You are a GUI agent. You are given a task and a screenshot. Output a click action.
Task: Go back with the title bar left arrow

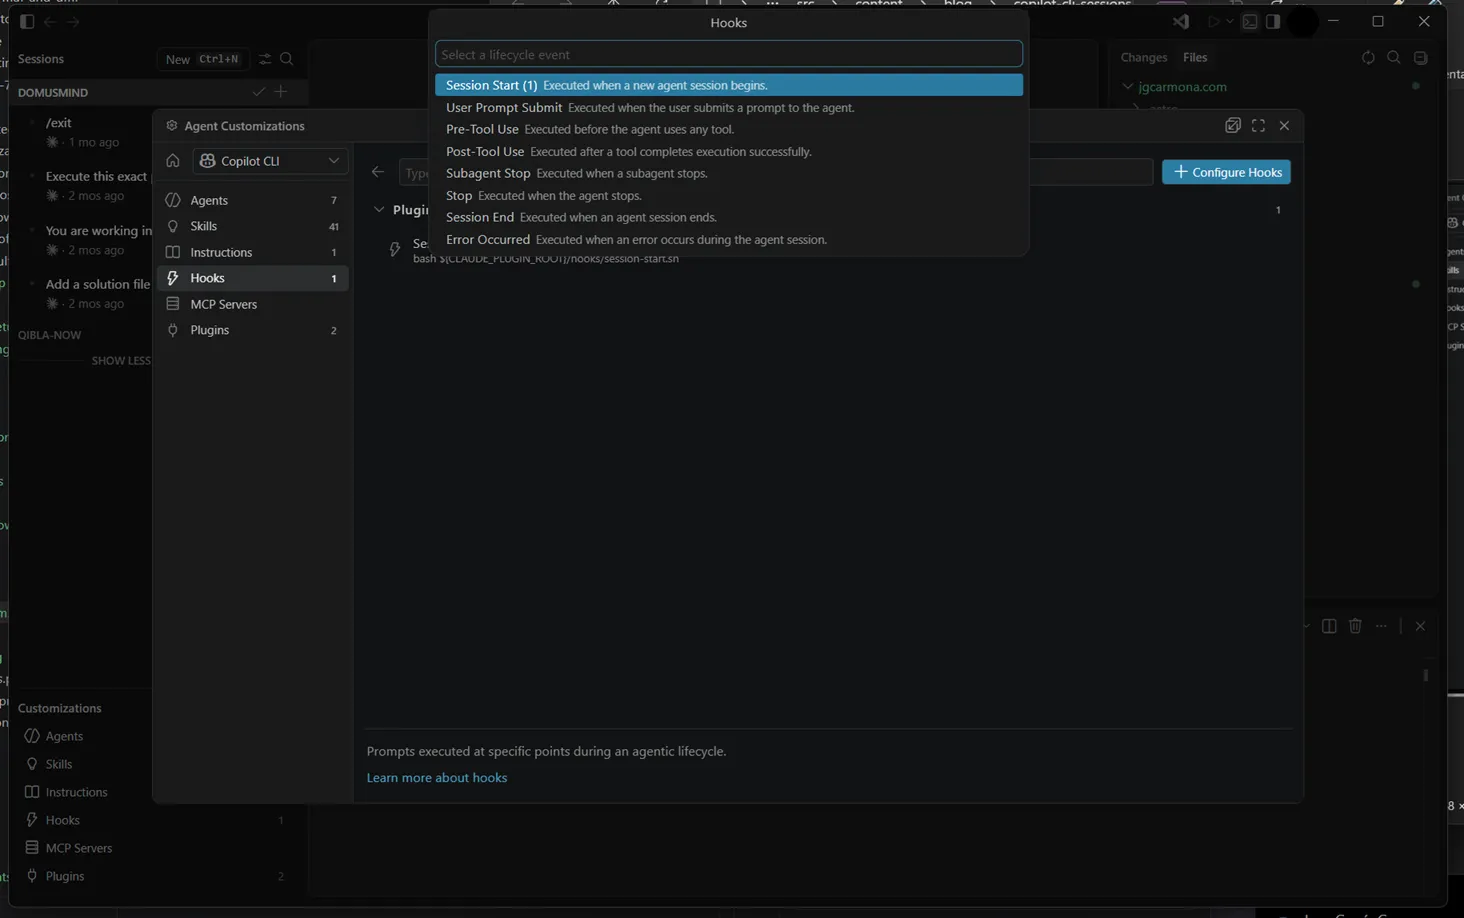point(49,21)
